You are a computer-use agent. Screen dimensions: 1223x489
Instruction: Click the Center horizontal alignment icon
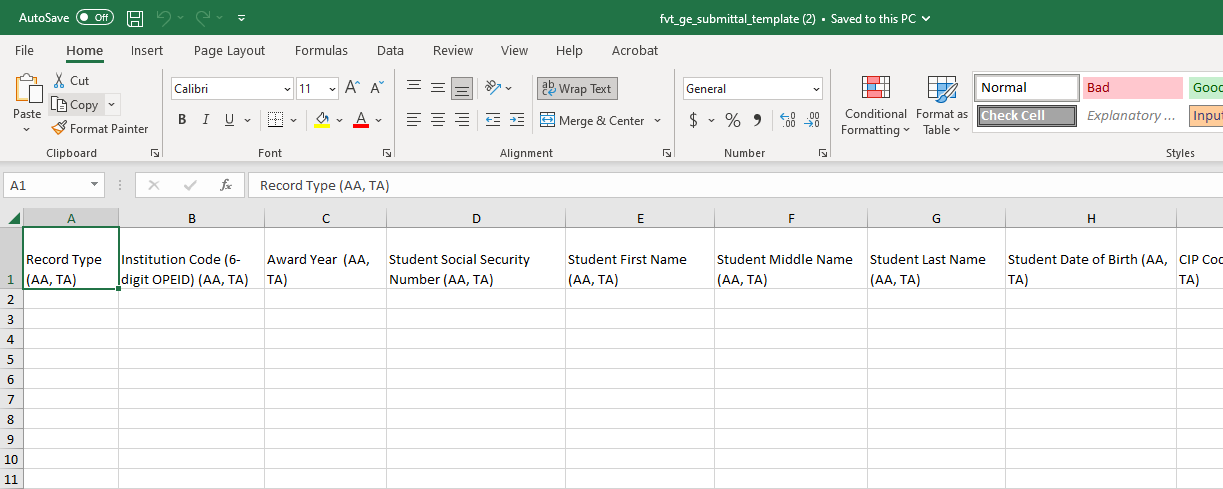[438, 120]
